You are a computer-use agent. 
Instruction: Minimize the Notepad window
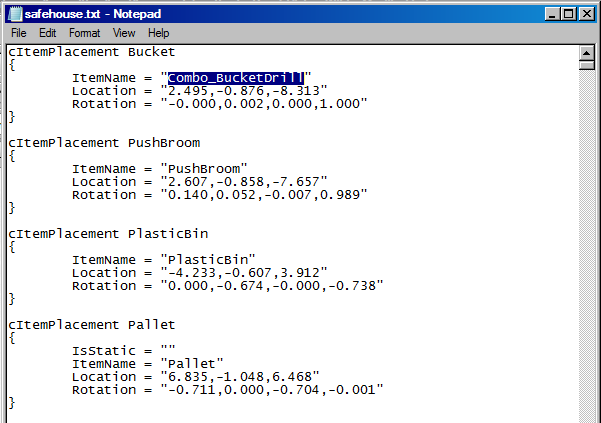[x=552, y=15]
